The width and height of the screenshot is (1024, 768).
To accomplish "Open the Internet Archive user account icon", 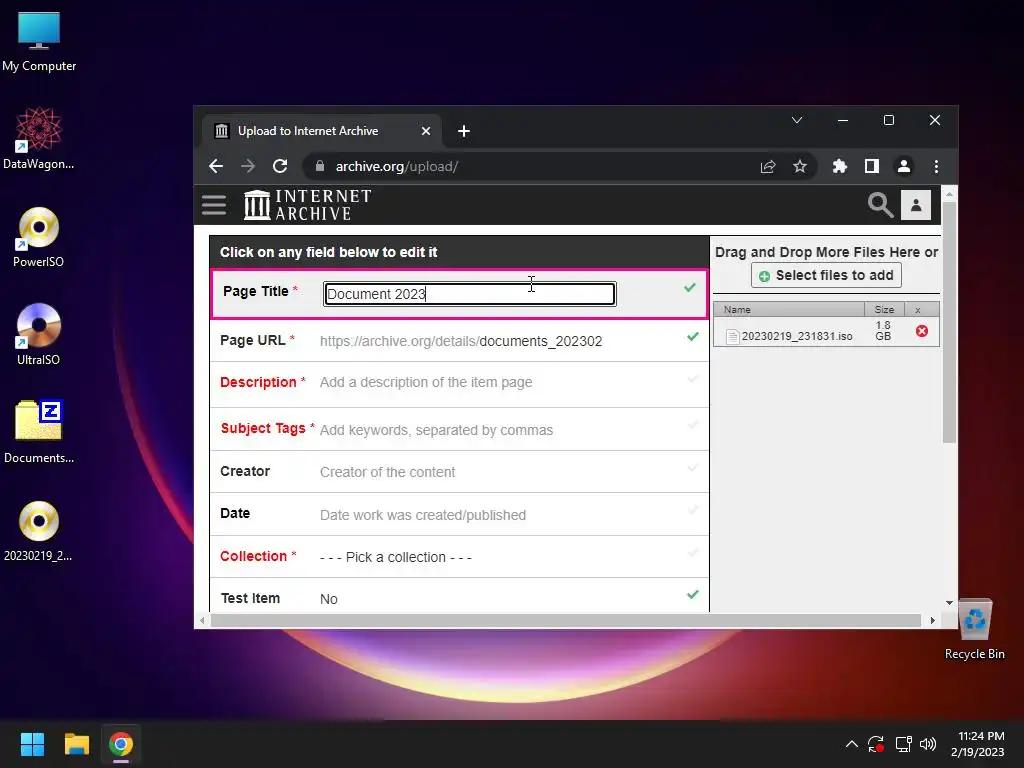I will click(916, 205).
